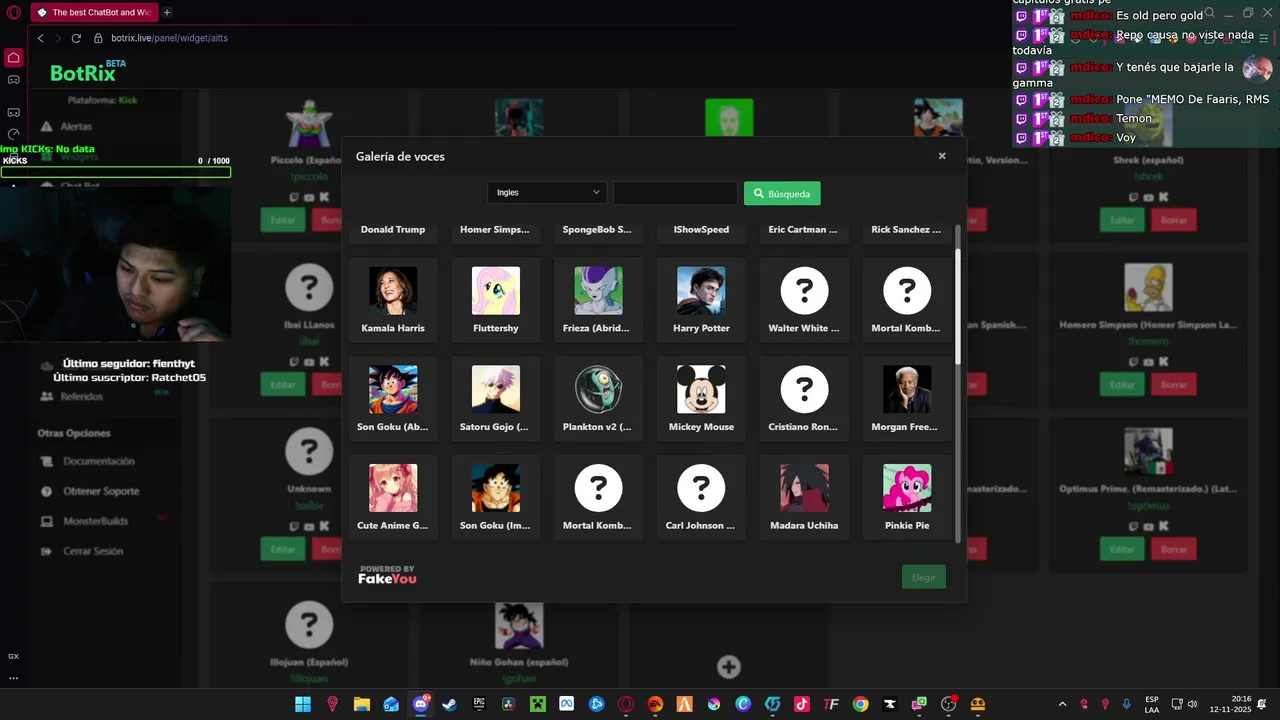Select the Mickey Mouse voice
Screen dimensions: 1280x720
tap(701, 399)
